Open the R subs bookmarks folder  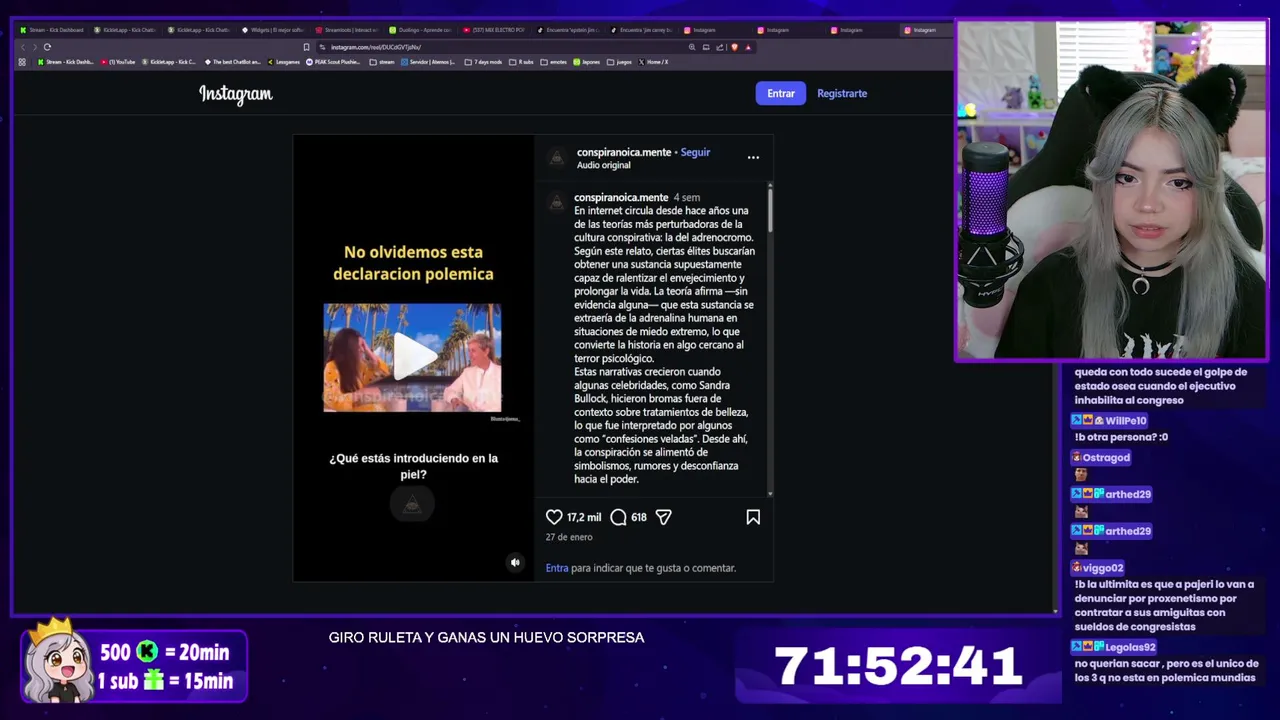point(522,62)
